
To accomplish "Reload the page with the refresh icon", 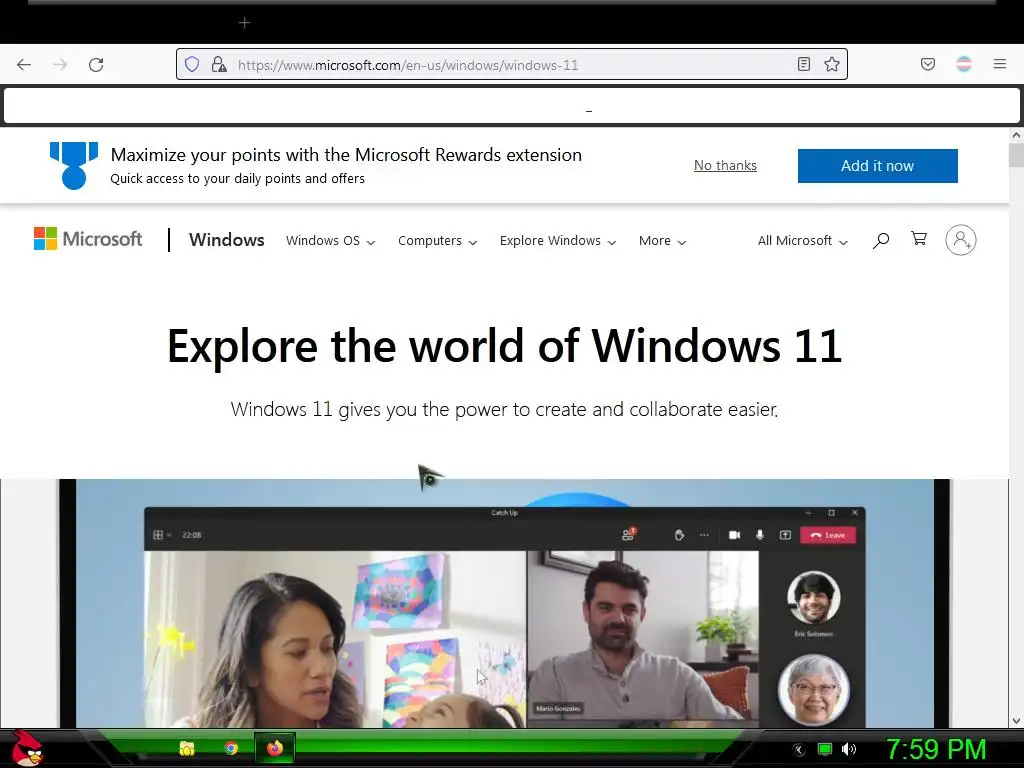I will coord(96,65).
